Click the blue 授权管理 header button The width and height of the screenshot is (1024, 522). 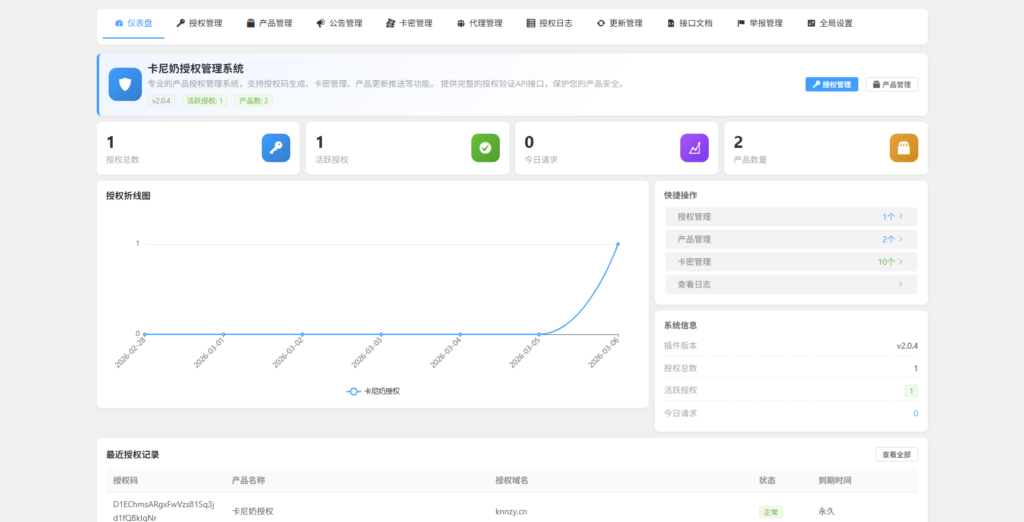832,85
